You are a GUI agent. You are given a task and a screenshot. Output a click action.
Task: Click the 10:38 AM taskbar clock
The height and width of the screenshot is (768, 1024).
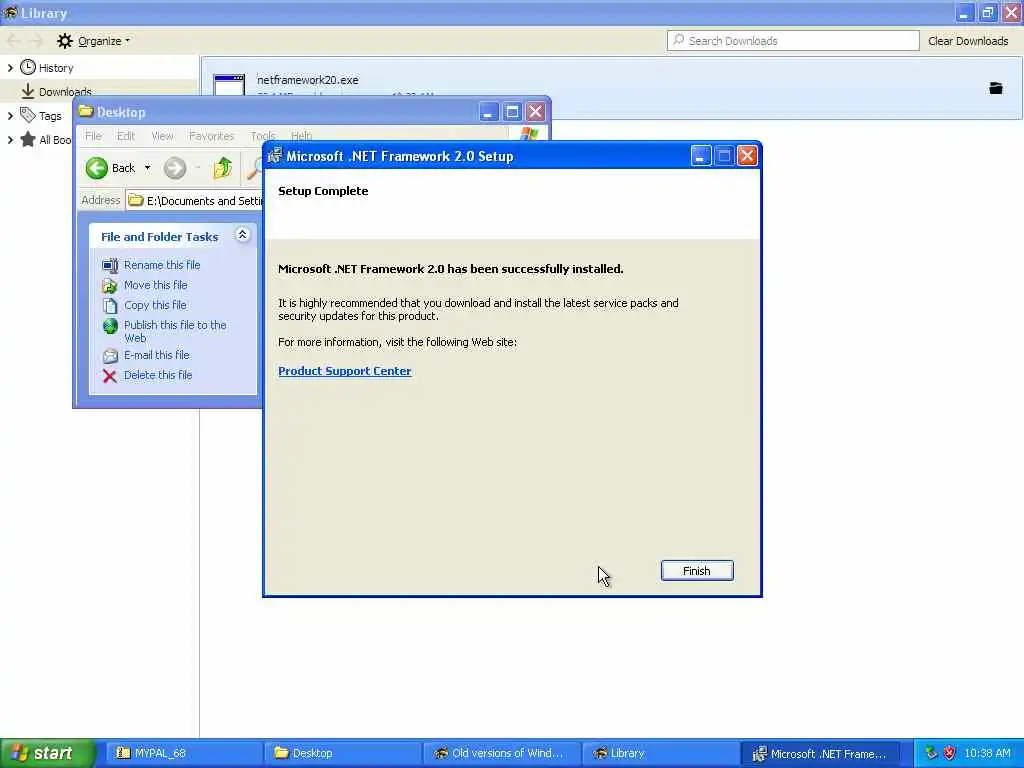pos(987,753)
